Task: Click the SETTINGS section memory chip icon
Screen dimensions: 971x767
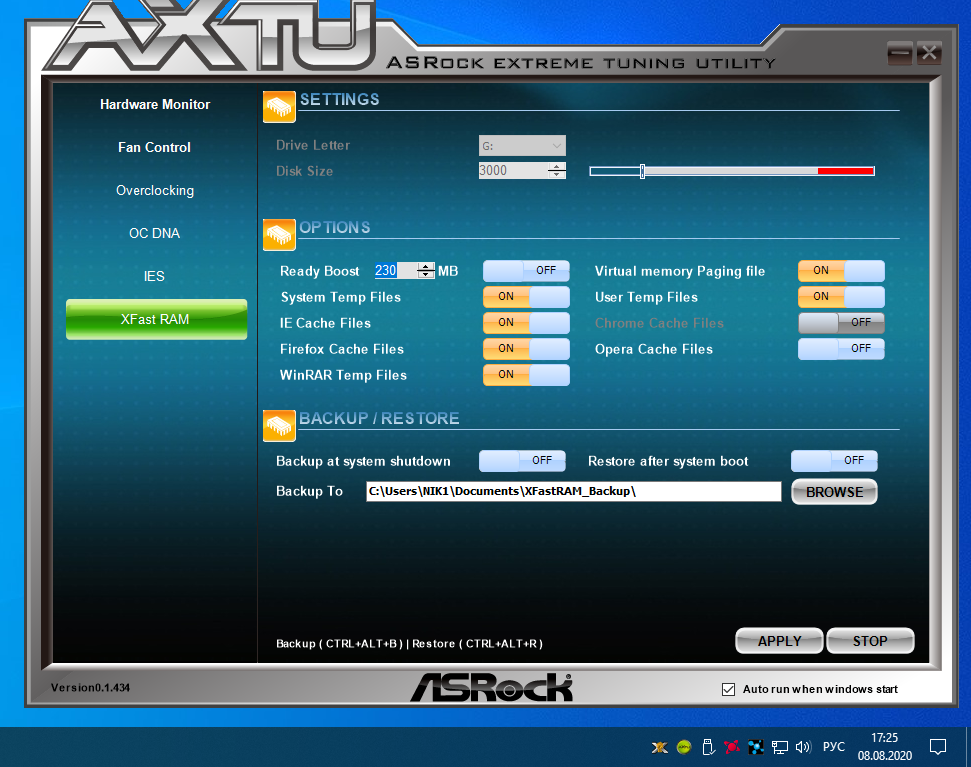Action: coord(279,107)
